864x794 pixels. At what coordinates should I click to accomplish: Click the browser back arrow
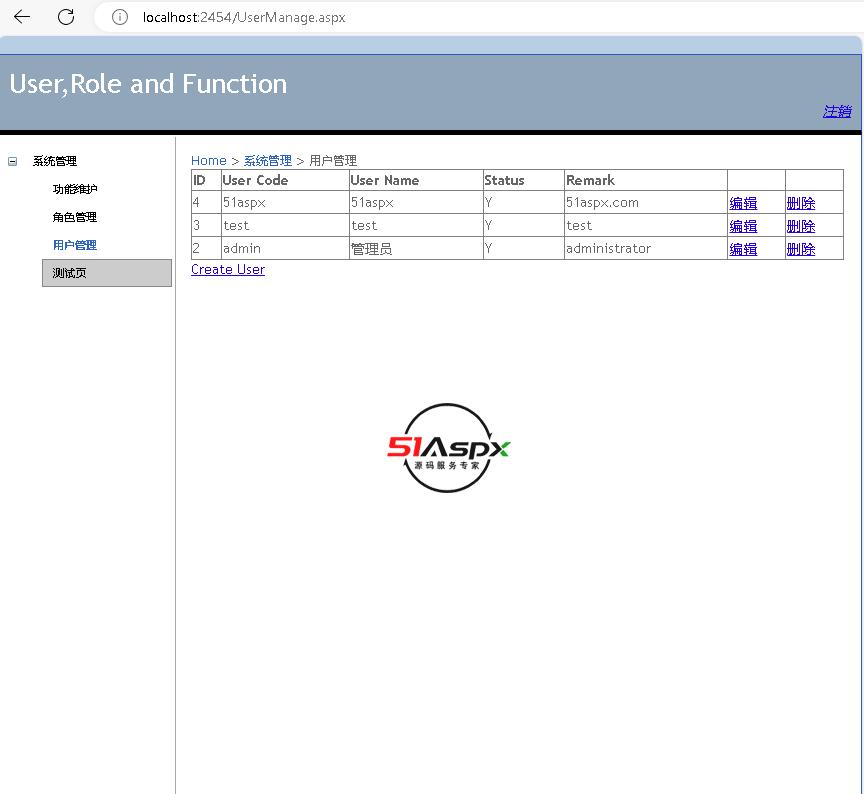click(22, 17)
